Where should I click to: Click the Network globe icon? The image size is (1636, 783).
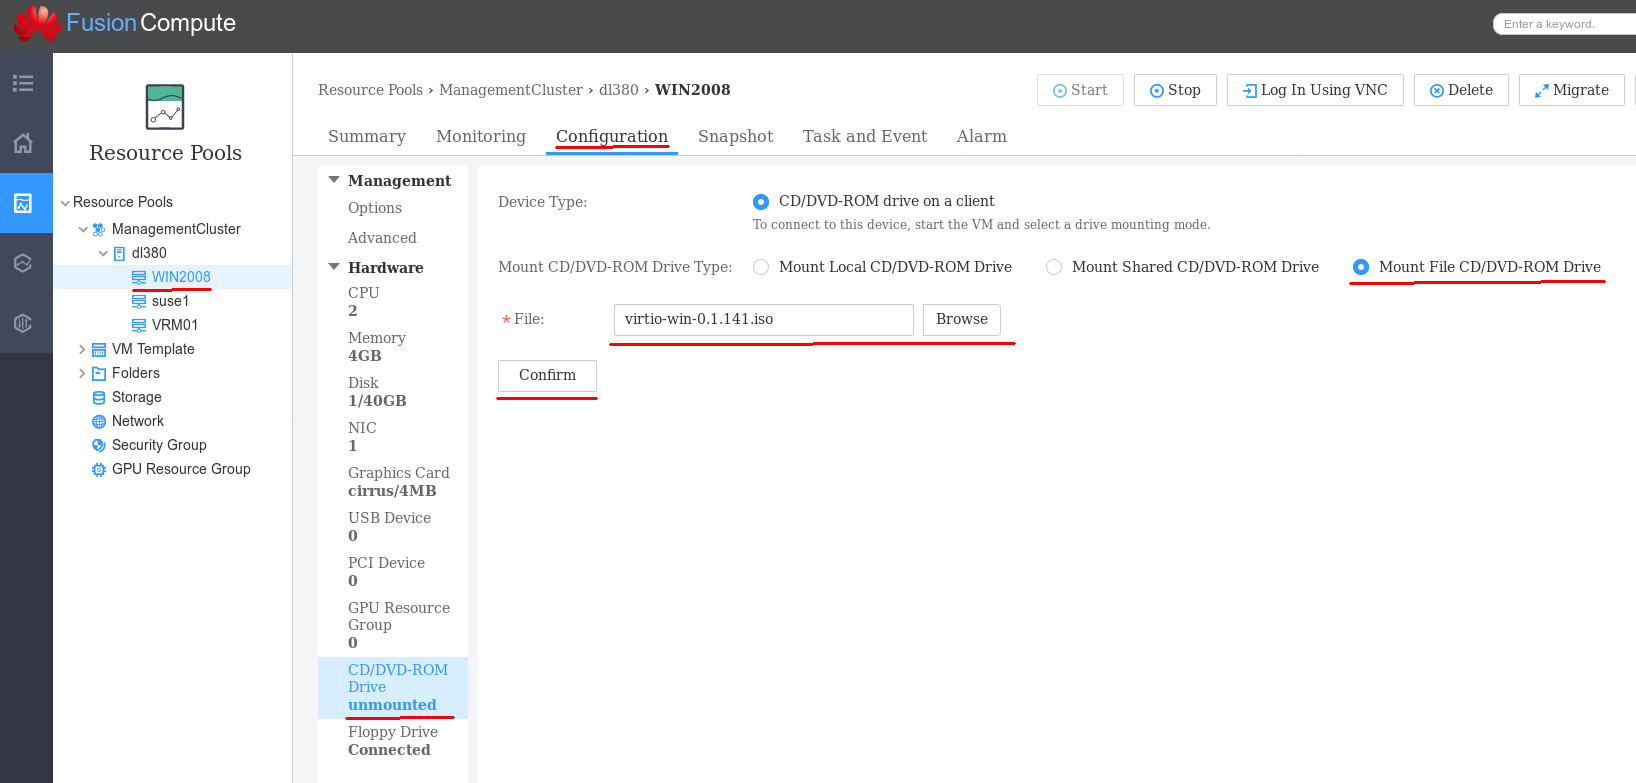[x=99, y=422]
